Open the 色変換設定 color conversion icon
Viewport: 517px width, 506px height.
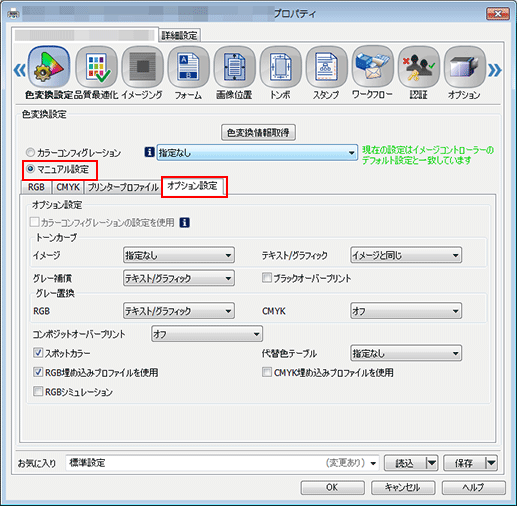[49, 67]
